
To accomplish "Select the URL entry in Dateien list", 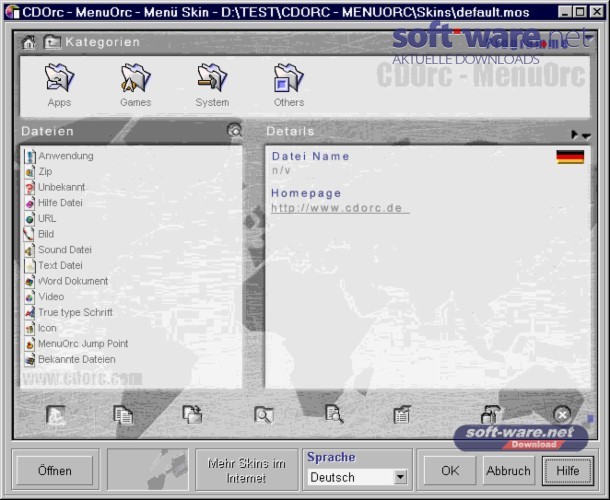I will click(x=40, y=218).
